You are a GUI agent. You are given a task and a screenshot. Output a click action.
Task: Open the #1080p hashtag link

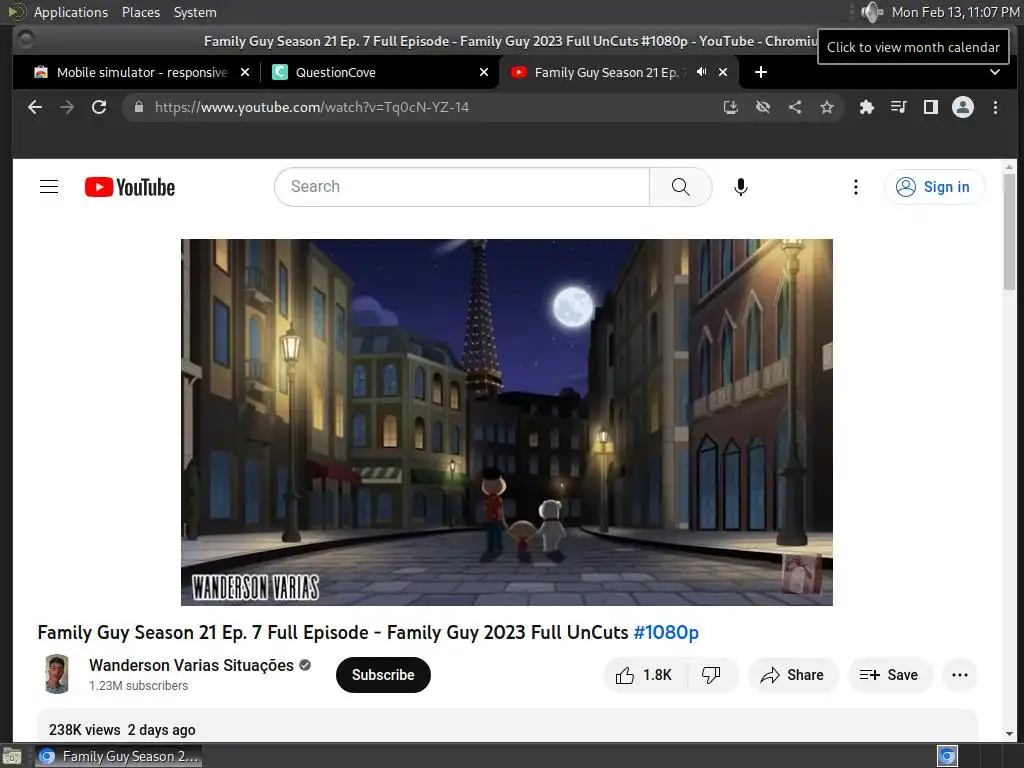[x=666, y=632]
